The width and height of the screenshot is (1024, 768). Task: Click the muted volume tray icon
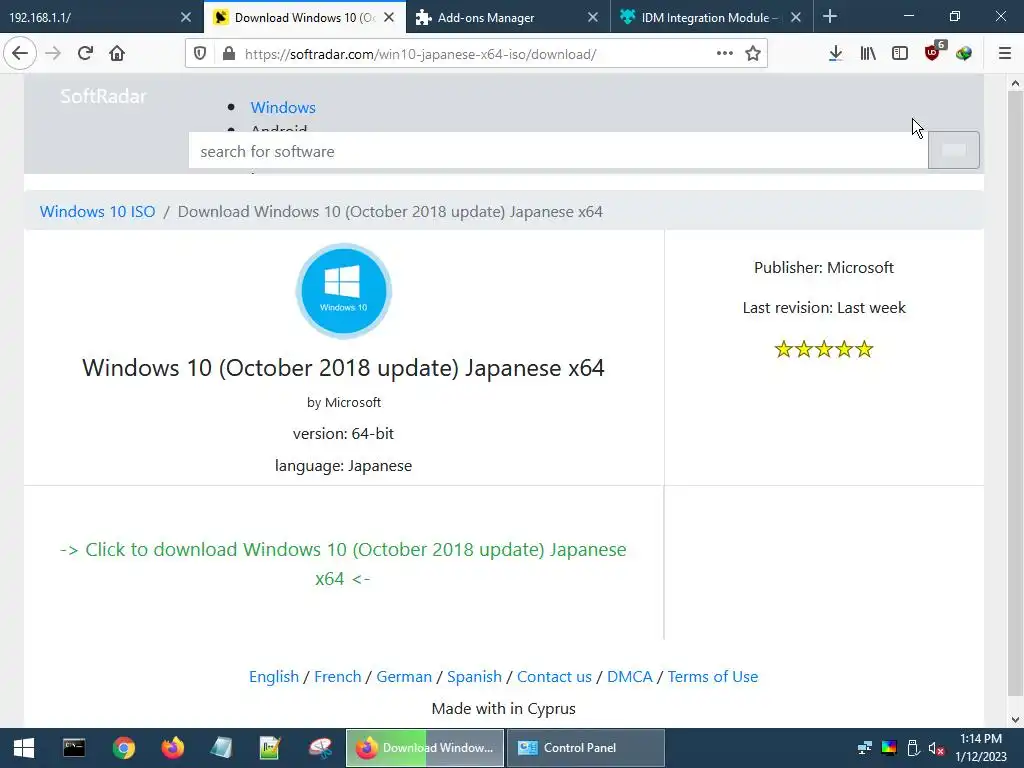click(x=936, y=748)
